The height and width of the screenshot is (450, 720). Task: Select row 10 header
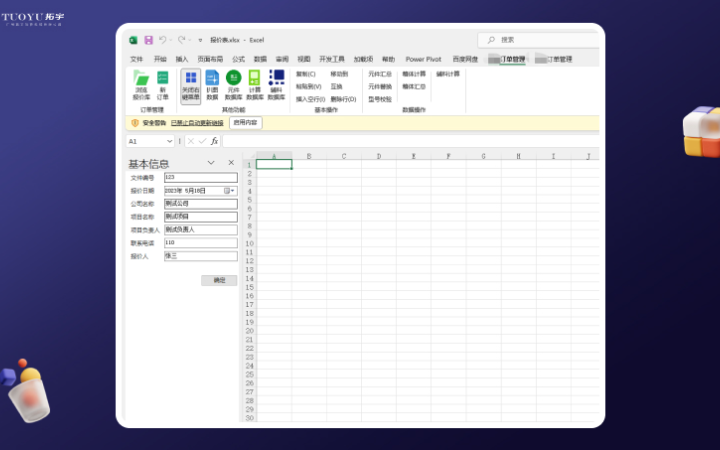[x=249, y=243]
